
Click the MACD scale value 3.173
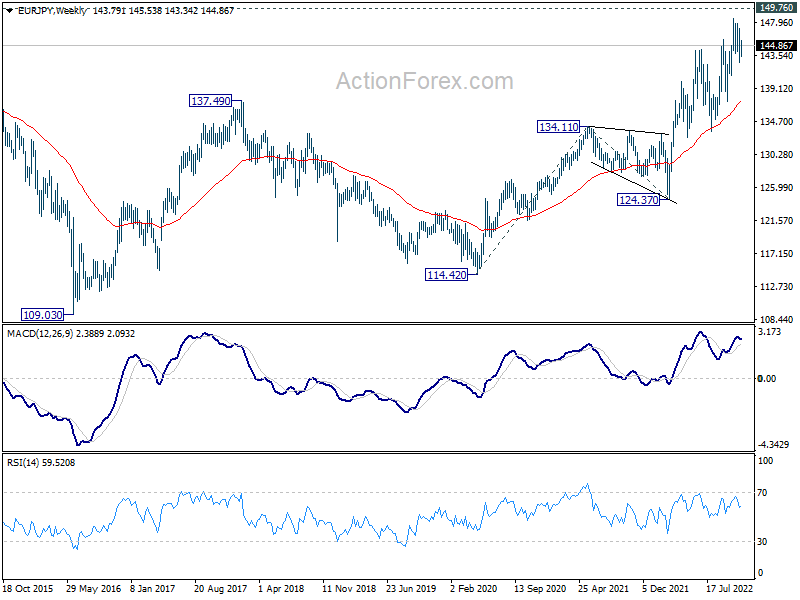click(x=769, y=332)
